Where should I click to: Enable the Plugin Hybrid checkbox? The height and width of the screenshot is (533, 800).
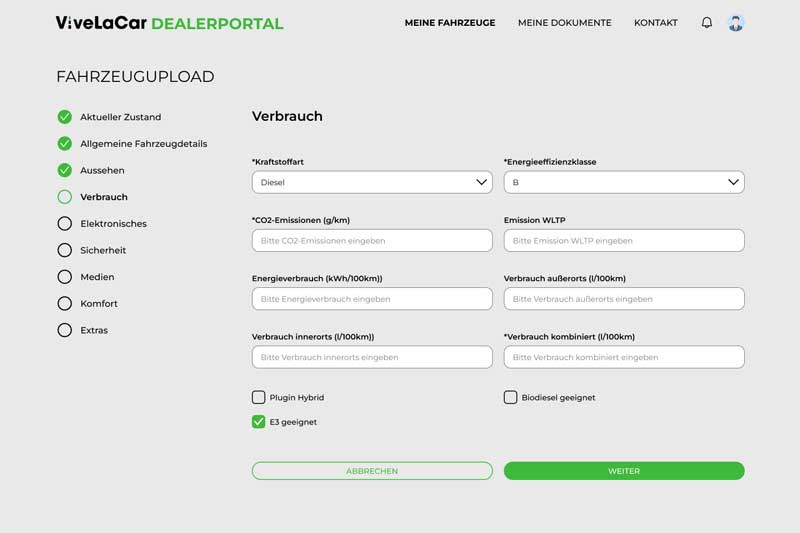tap(259, 397)
